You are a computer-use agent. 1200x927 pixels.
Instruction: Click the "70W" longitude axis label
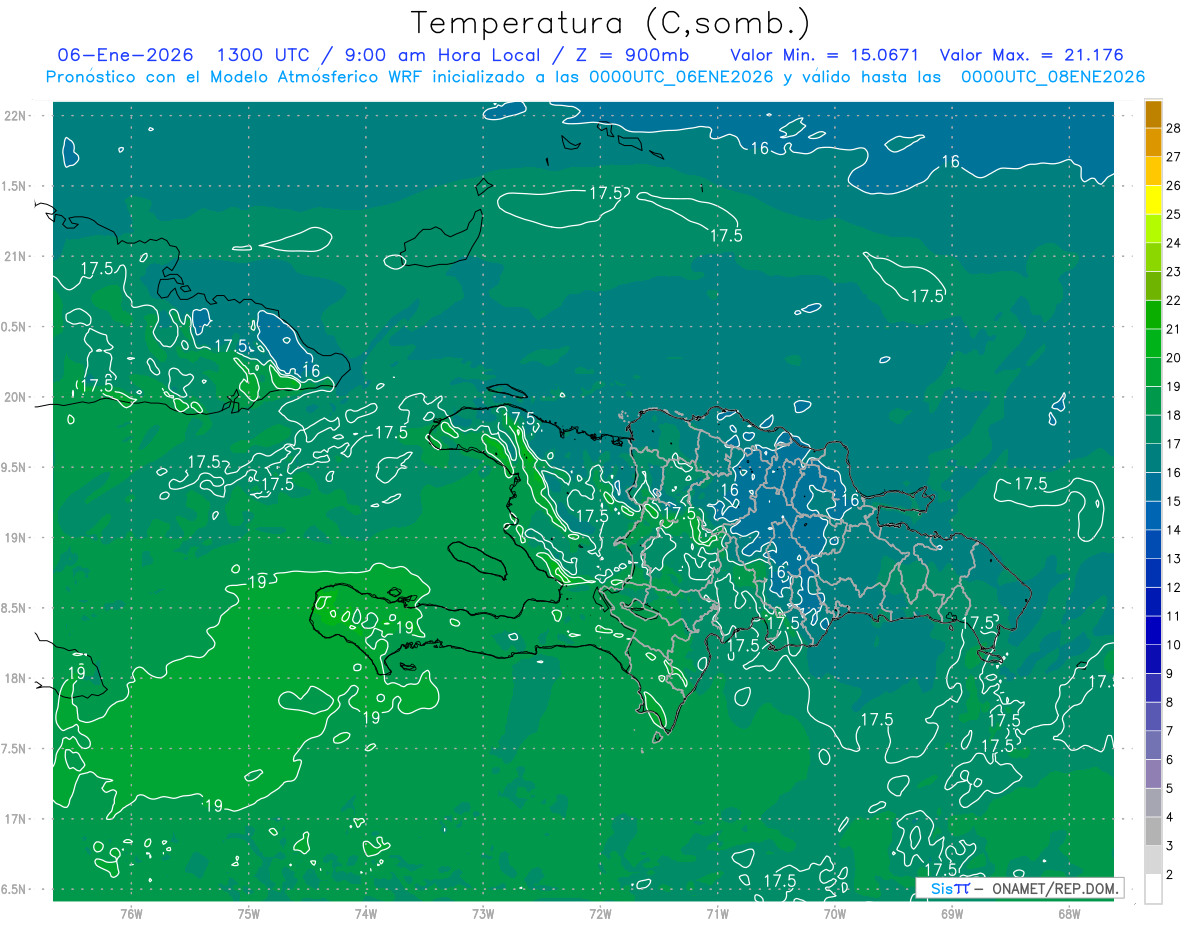tap(835, 914)
